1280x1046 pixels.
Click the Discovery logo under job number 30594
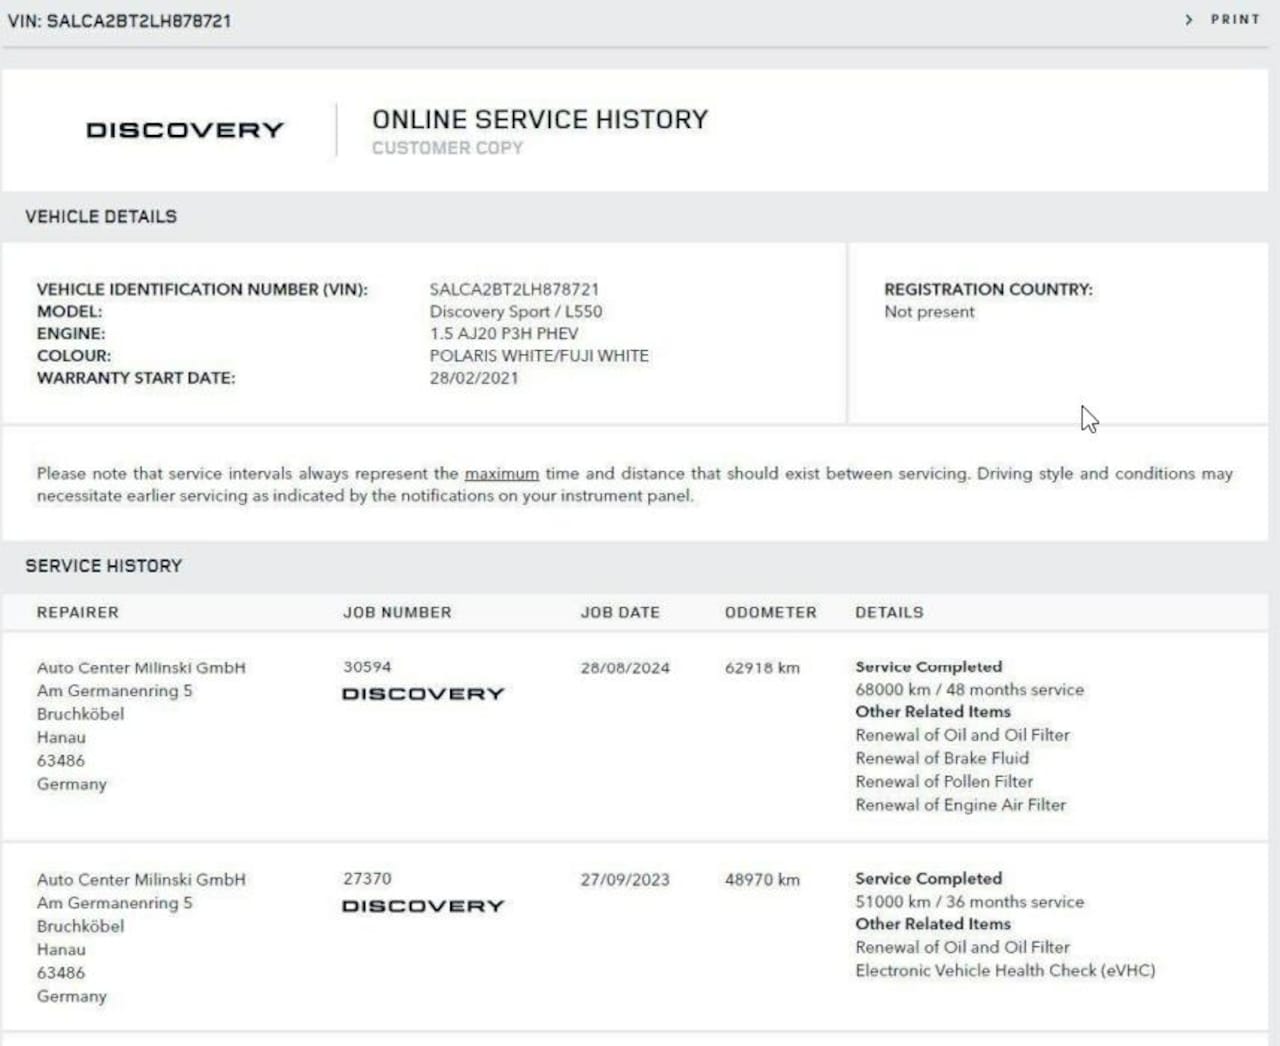pos(423,693)
